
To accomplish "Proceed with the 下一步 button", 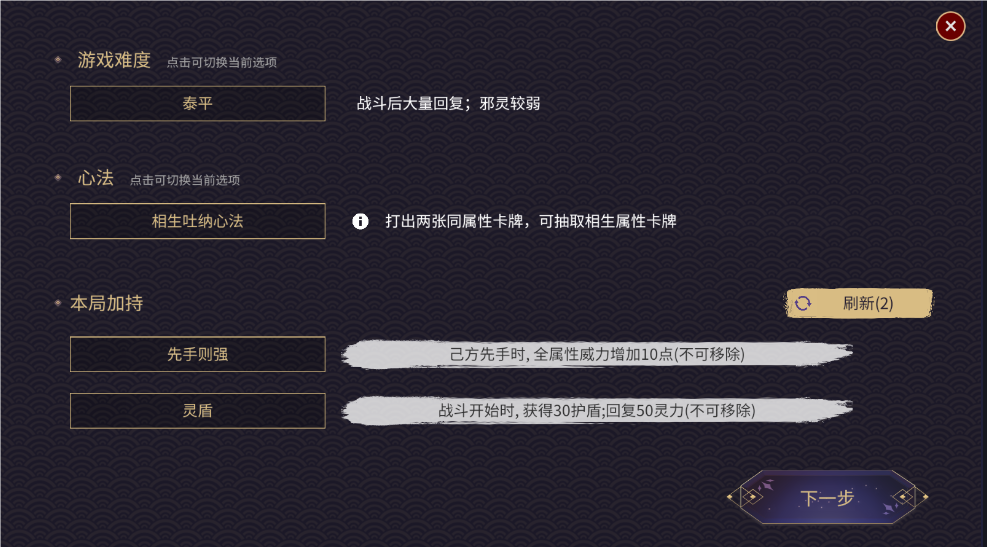I will click(x=827, y=497).
